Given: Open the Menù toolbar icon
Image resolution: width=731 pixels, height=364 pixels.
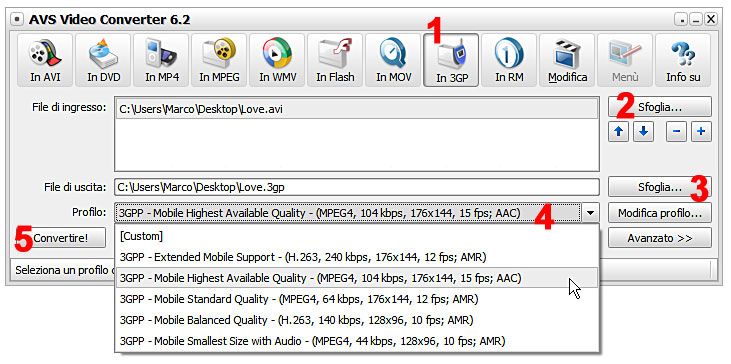Looking at the screenshot, I should click(x=625, y=60).
